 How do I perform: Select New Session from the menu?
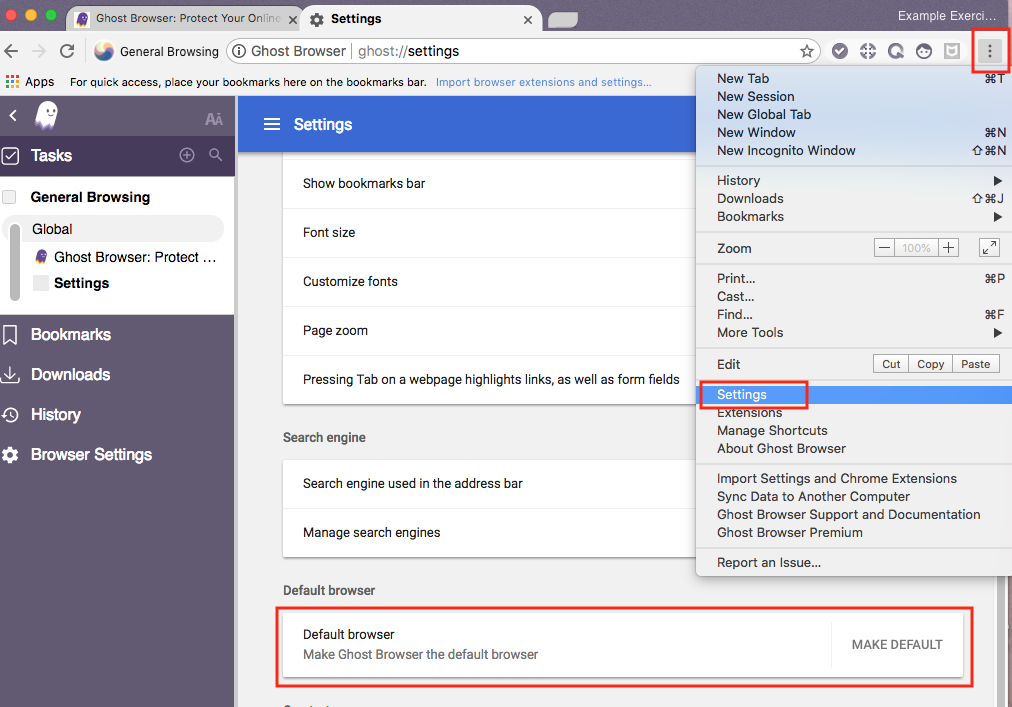(x=854, y=97)
